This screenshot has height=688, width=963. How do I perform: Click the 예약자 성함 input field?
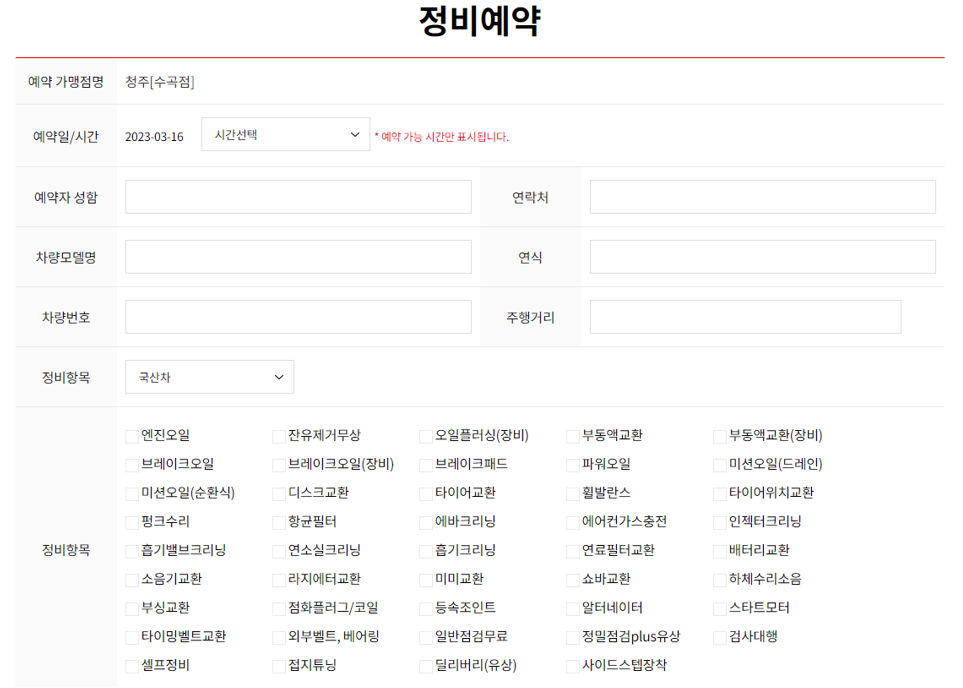coord(298,197)
